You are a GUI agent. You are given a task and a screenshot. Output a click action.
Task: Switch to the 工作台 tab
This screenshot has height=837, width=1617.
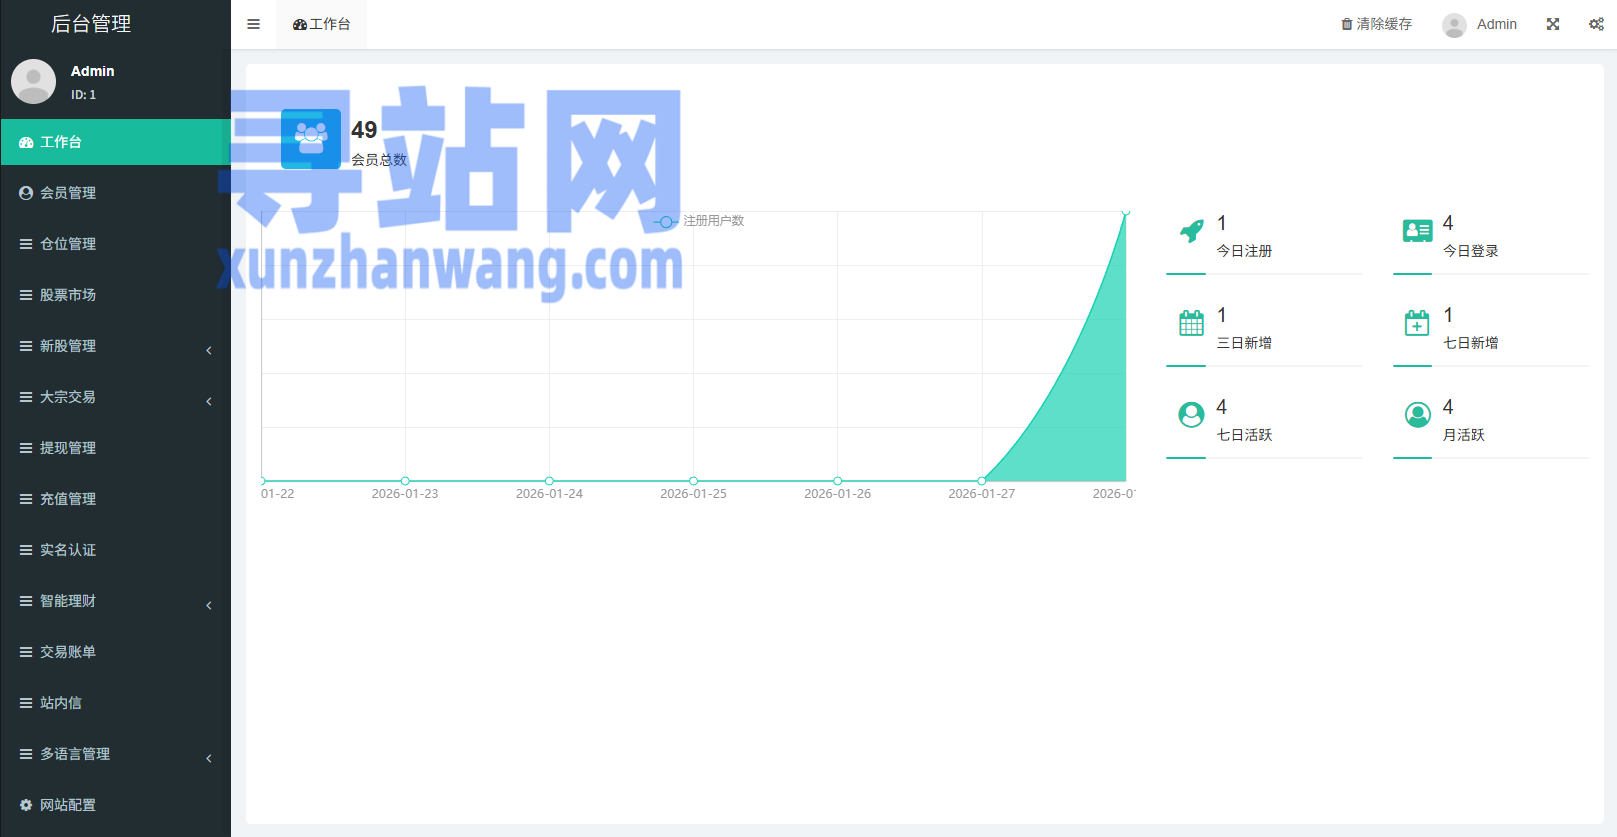tap(322, 24)
